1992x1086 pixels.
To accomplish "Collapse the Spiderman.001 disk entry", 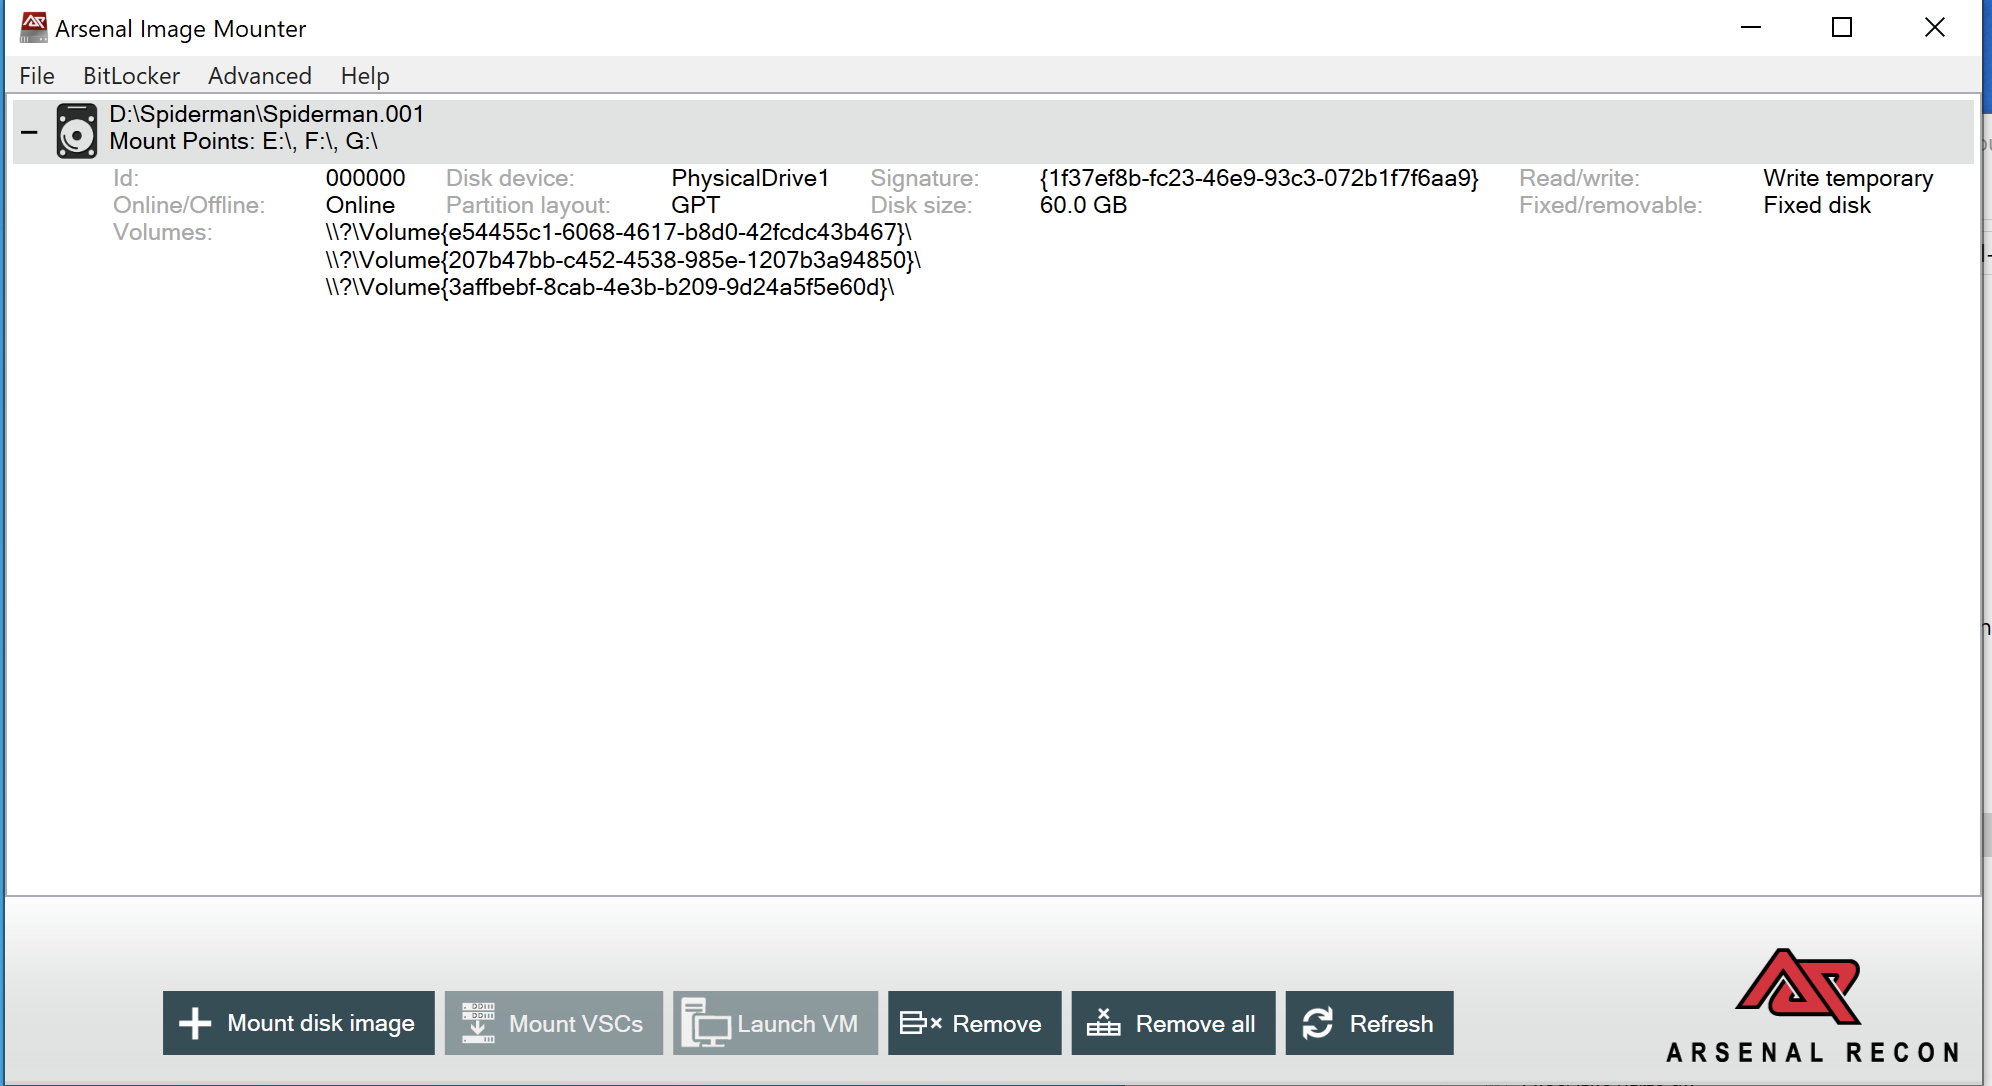I will [x=29, y=131].
